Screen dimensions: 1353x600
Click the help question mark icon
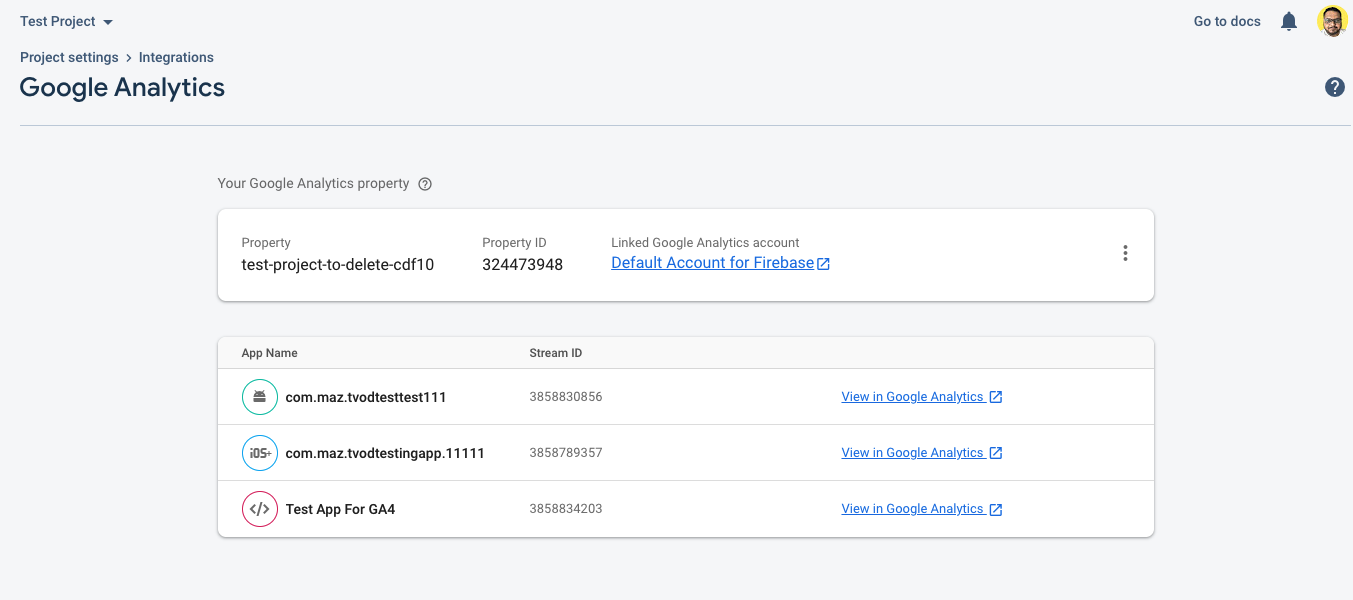click(1335, 87)
